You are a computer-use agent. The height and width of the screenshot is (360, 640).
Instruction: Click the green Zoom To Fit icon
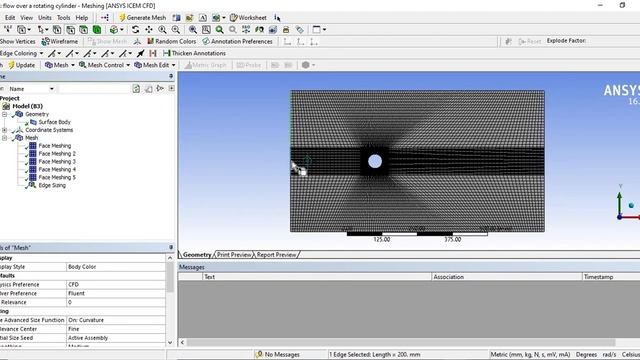220,29
